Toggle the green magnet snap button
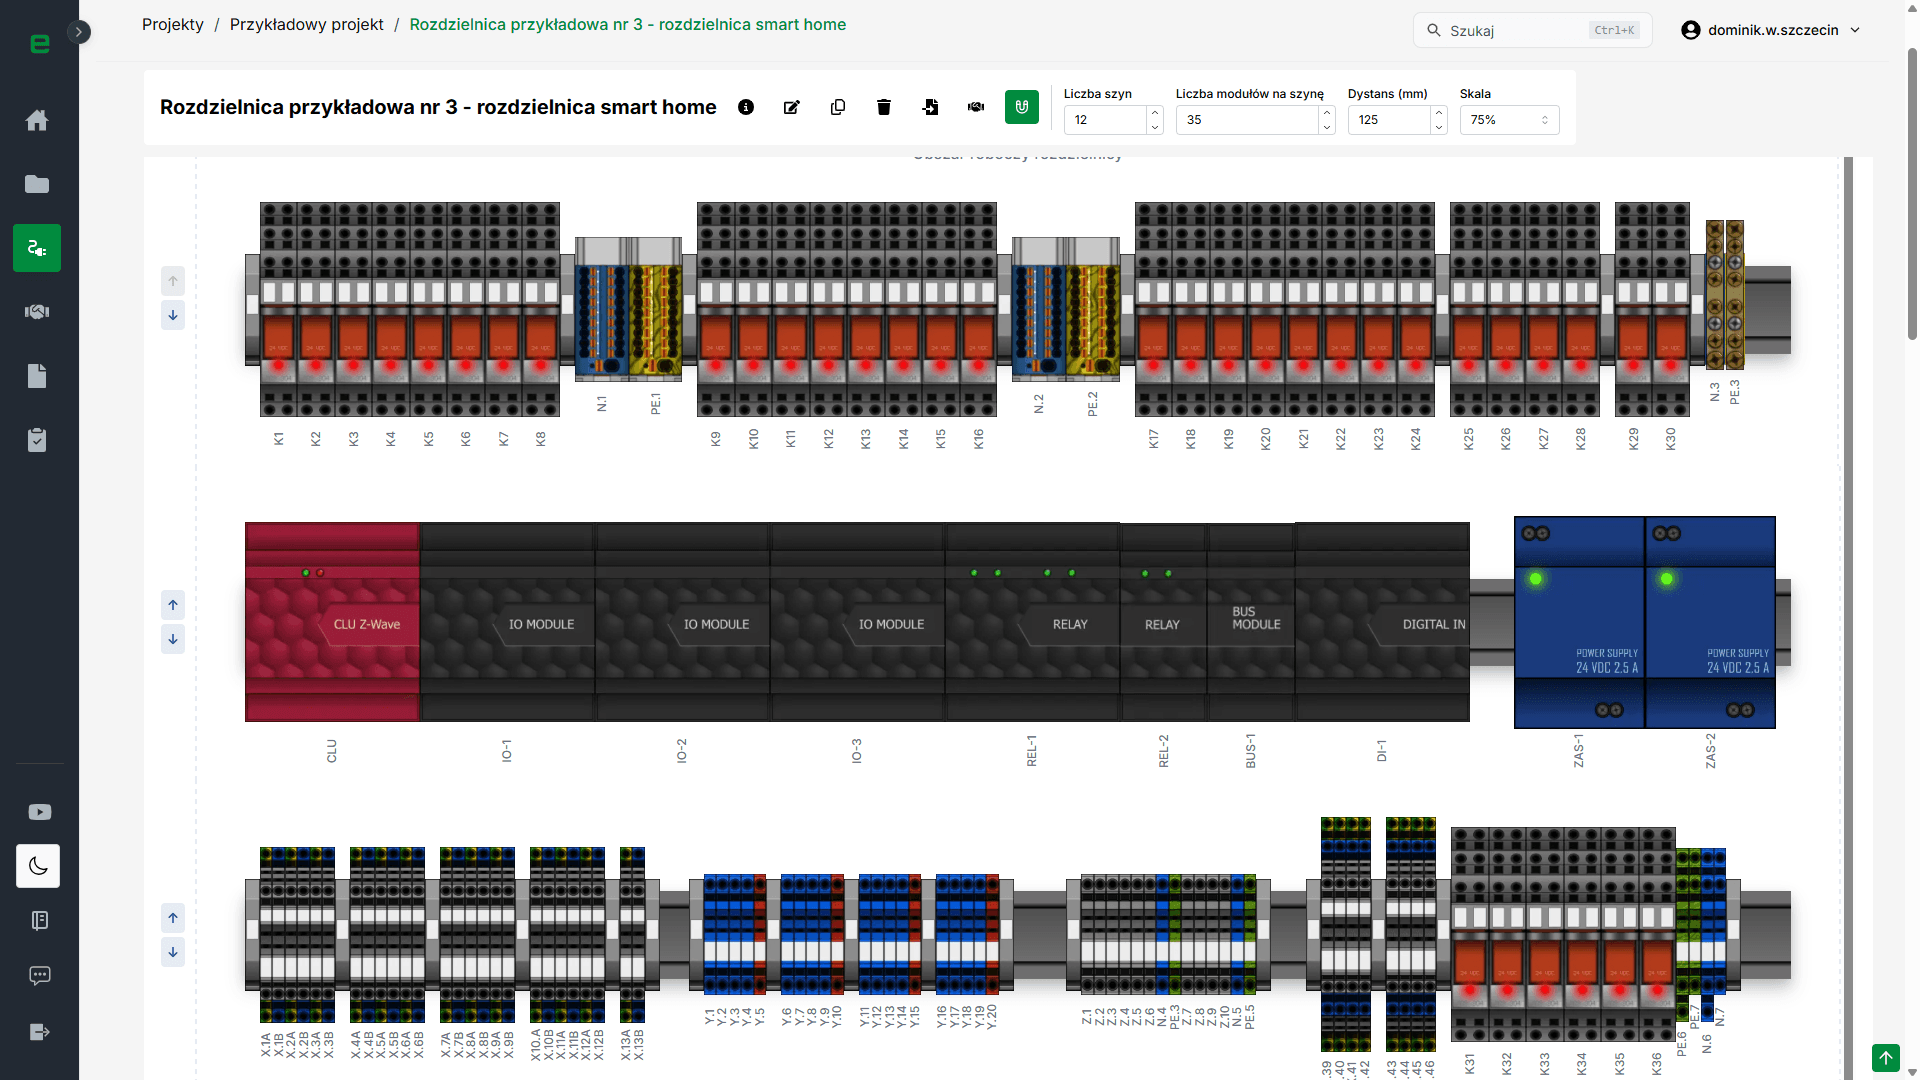Image resolution: width=1920 pixels, height=1080 pixels. pos(1022,107)
